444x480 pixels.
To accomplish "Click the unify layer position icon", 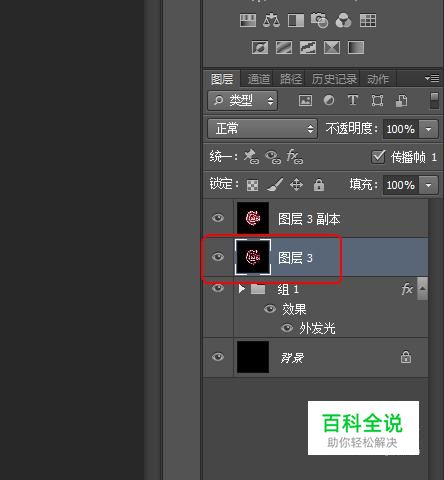I will [251, 156].
